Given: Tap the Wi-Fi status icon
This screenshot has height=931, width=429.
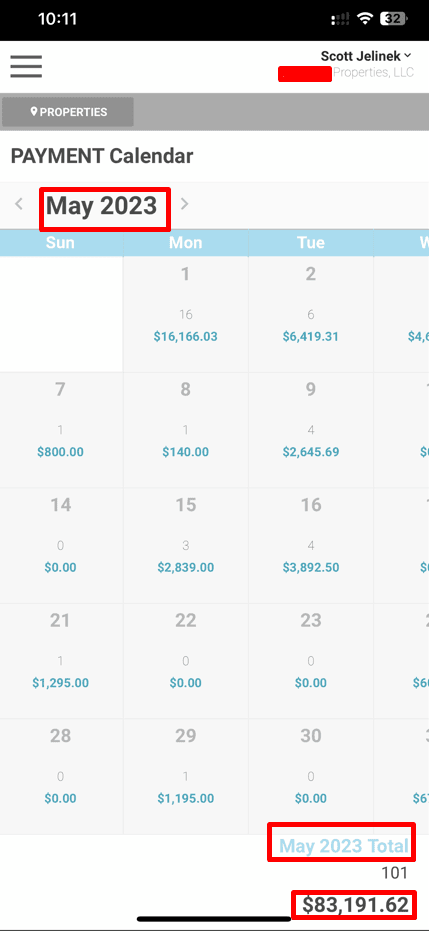Looking at the screenshot, I should pyautogui.click(x=364, y=19).
